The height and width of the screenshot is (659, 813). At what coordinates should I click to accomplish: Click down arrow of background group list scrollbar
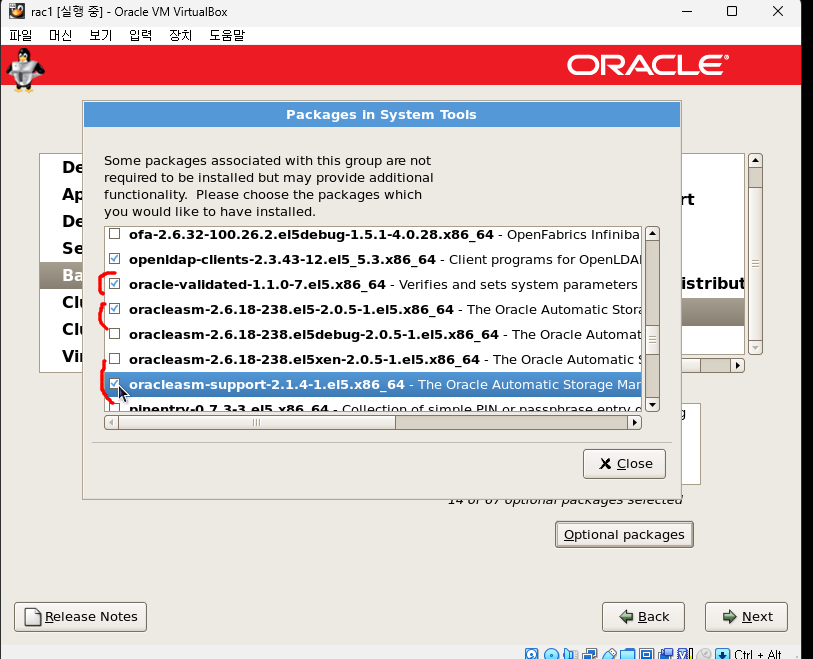755,347
